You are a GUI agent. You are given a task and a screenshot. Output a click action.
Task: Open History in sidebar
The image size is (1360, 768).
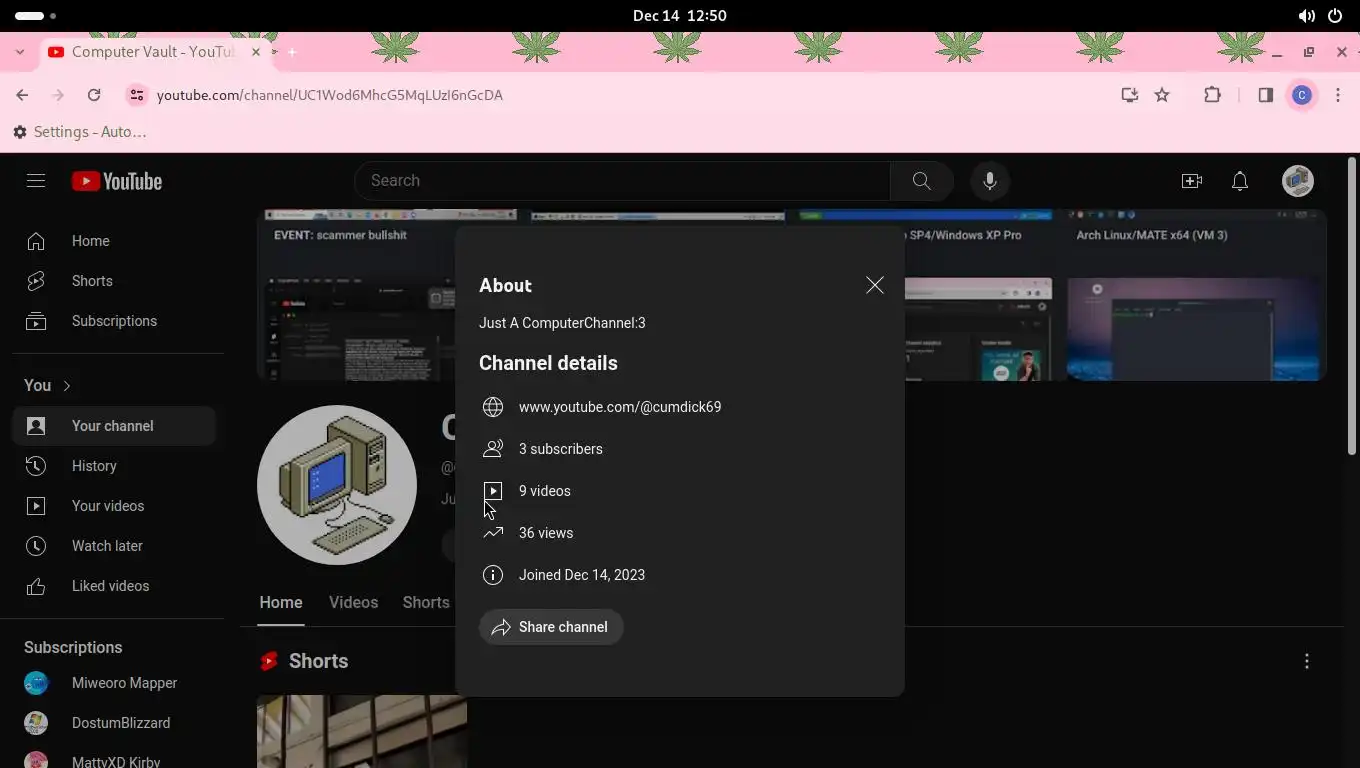click(114, 466)
